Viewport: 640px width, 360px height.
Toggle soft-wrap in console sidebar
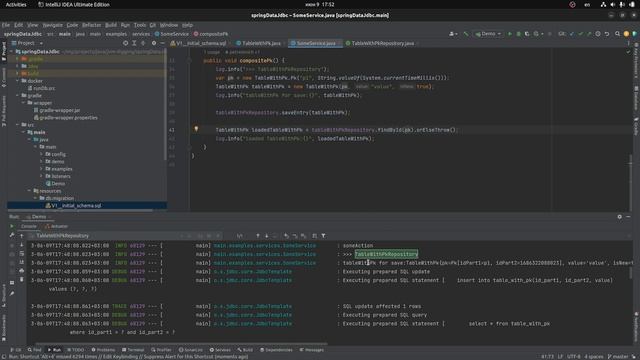tap(22, 254)
